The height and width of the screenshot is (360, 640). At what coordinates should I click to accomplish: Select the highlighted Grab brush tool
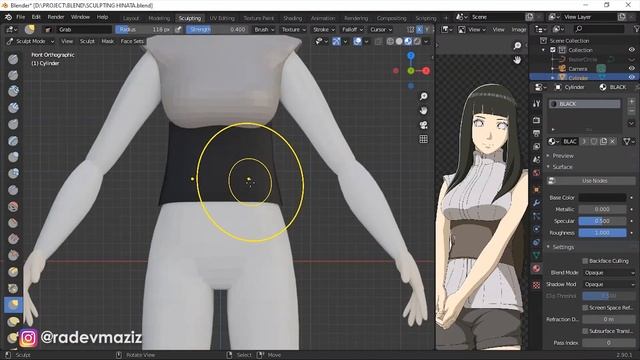13,304
